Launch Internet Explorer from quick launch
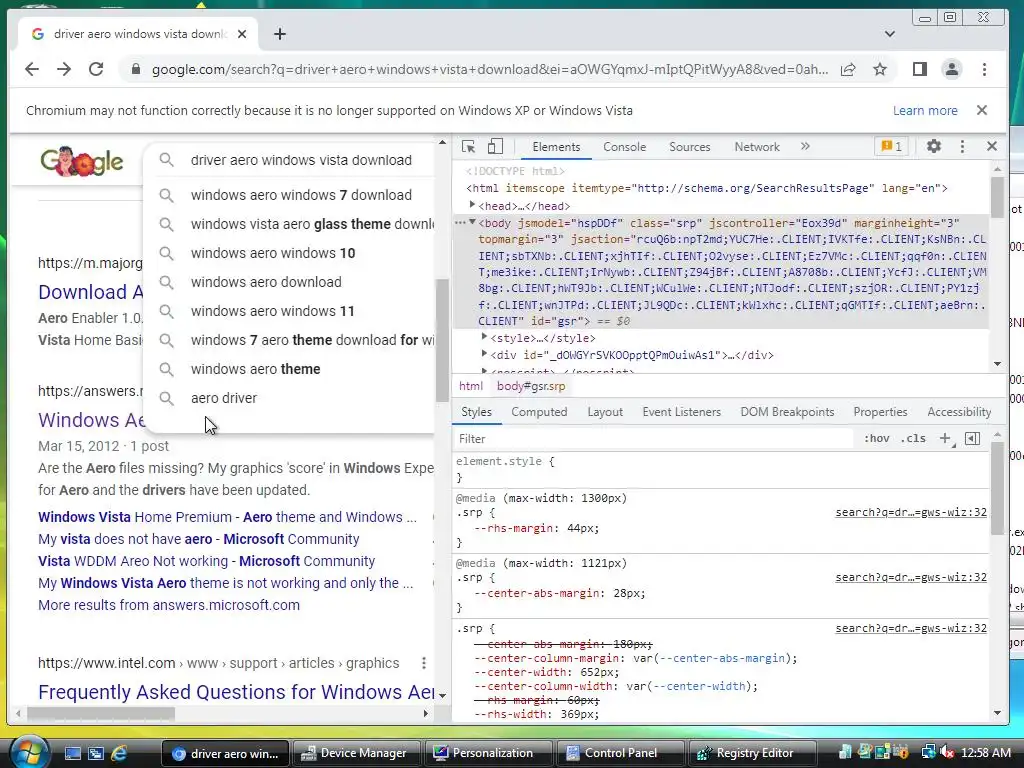 pyautogui.click(x=120, y=754)
